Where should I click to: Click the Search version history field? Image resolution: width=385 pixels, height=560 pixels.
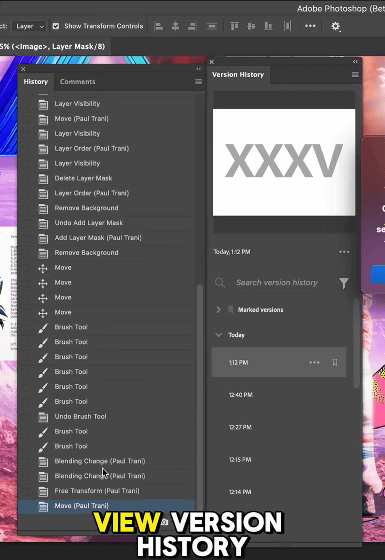(277, 283)
